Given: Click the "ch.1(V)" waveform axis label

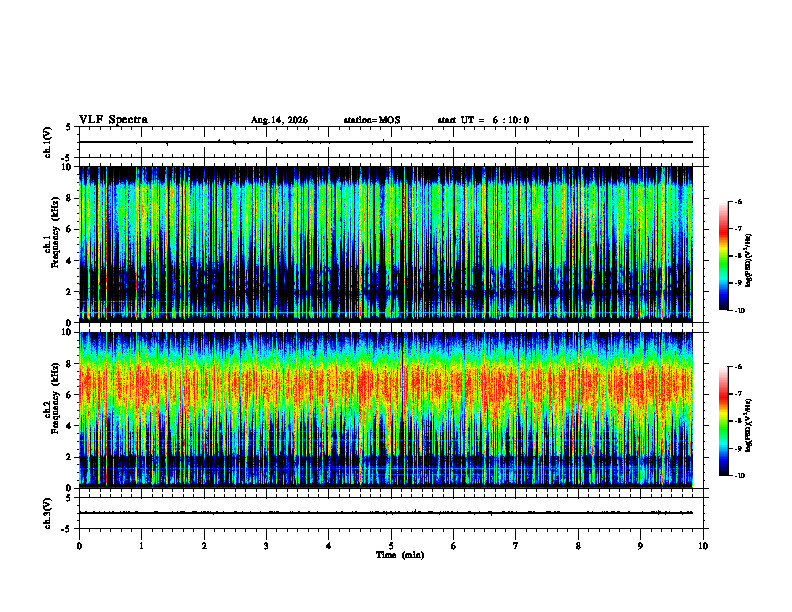Looking at the screenshot, I should (48, 142).
